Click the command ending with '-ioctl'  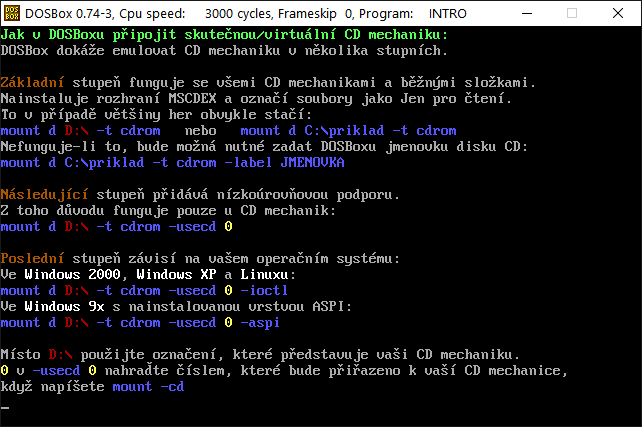[145, 290]
